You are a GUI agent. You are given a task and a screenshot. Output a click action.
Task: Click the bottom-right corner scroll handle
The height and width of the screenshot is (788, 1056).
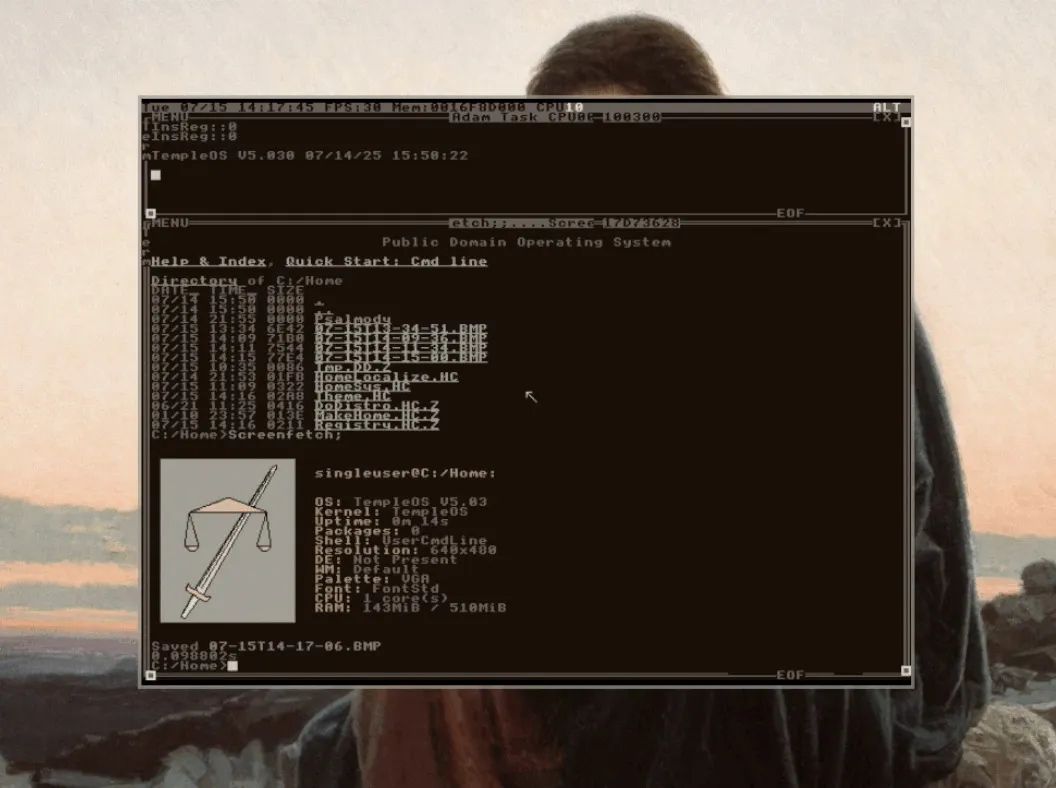(x=906, y=671)
